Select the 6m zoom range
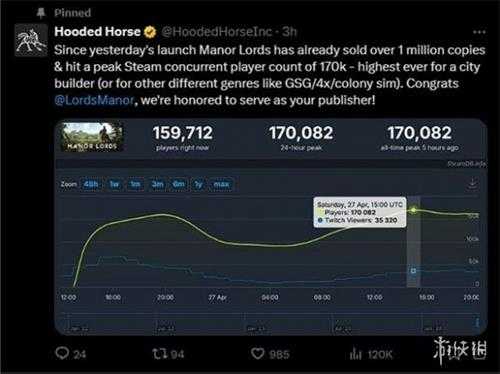The image size is (500, 374). [x=179, y=184]
